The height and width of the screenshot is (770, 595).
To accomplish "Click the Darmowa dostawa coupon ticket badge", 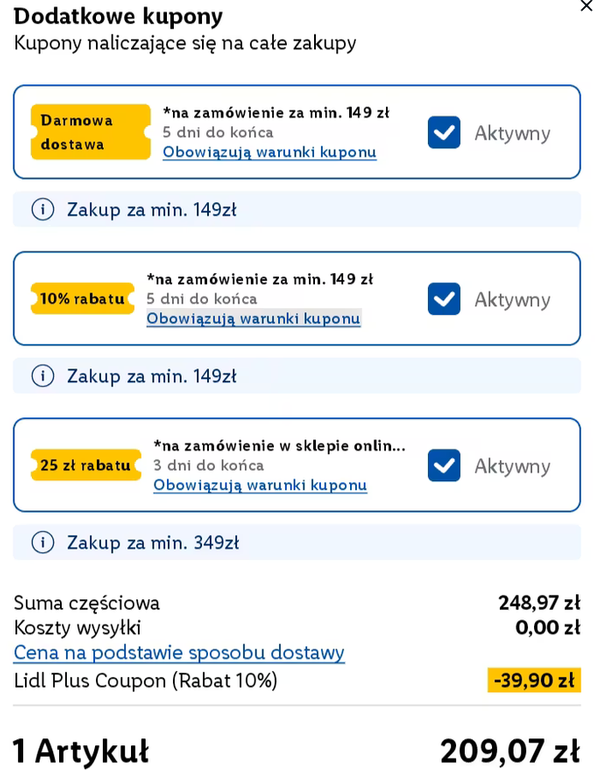I will tap(91, 132).
